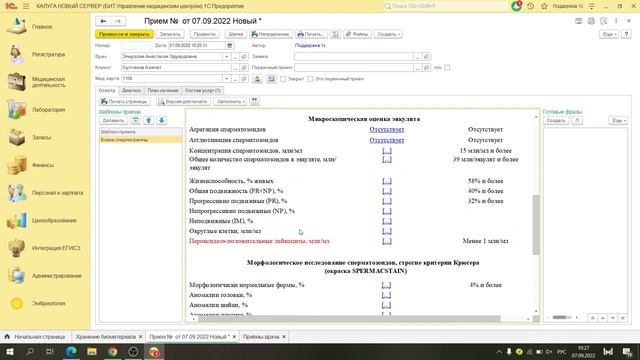The width and height of the screenshot is (640, 360).
Task: Click the forward navigation arrow
Action: pyautogui.click(x=118, y=21)
